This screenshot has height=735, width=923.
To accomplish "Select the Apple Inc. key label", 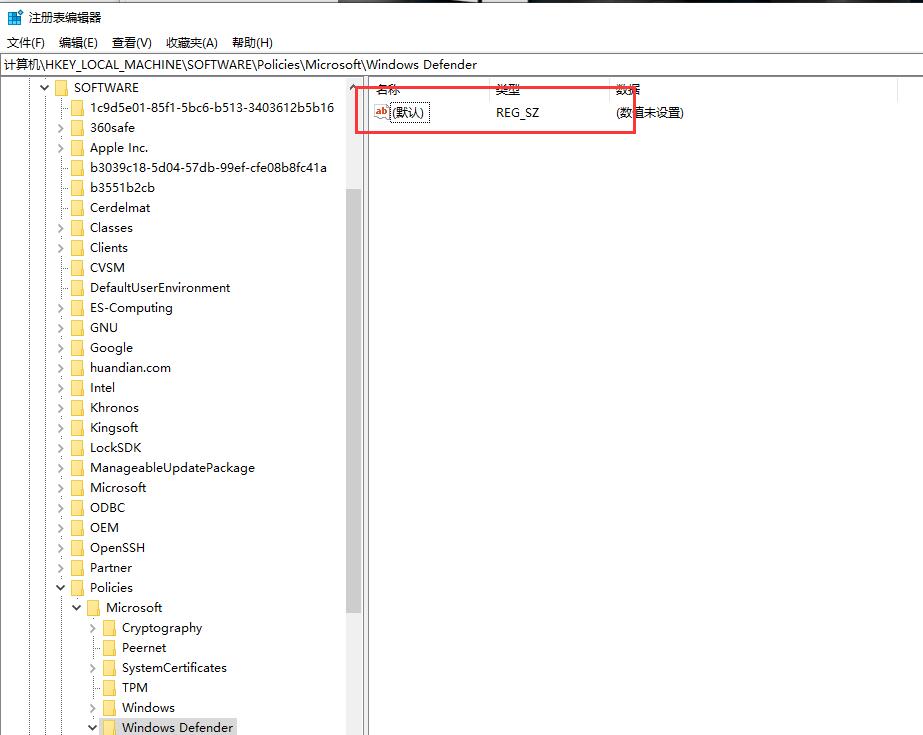I will tap(119, 148).
